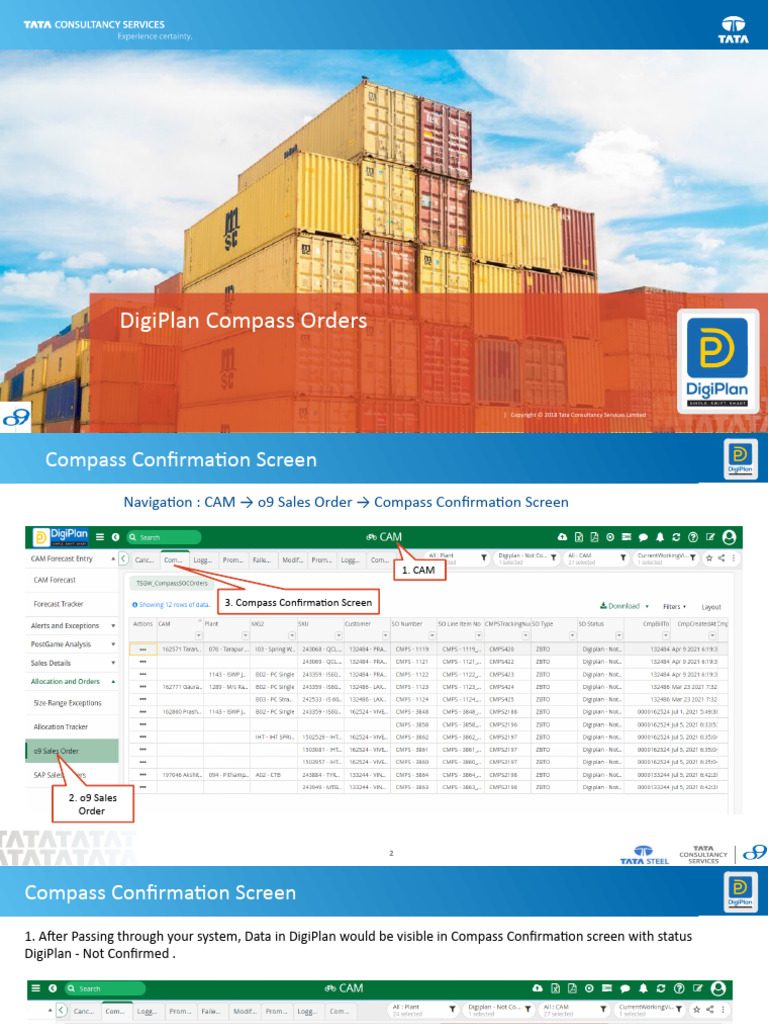Viewport: 768px width, 1024px height.
Task: Click the back arrow icon in first DigiPlan header
Action: tap(116, 537)
